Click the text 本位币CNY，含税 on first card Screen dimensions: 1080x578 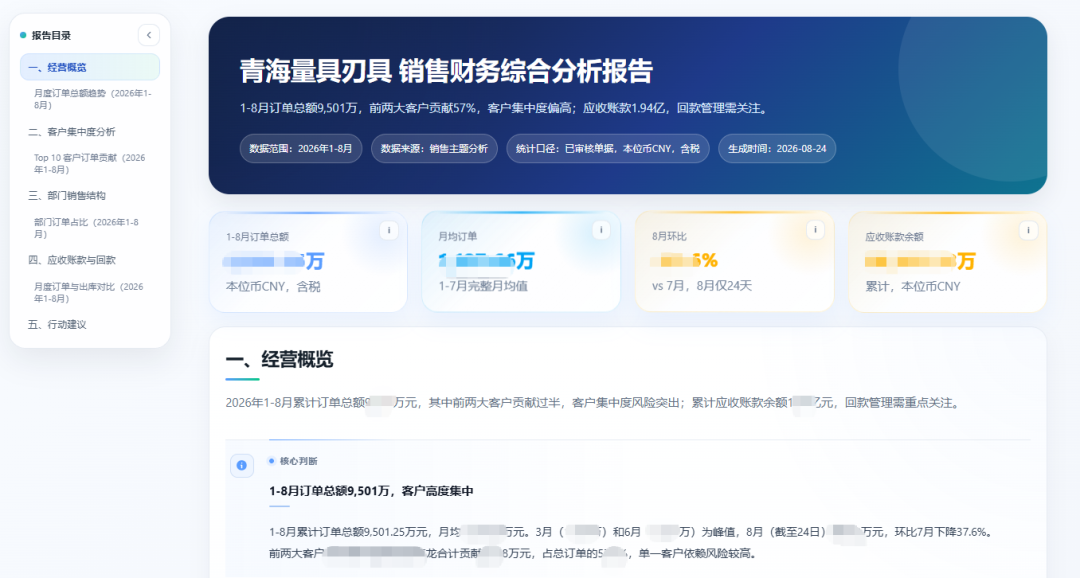click(273, 287)
